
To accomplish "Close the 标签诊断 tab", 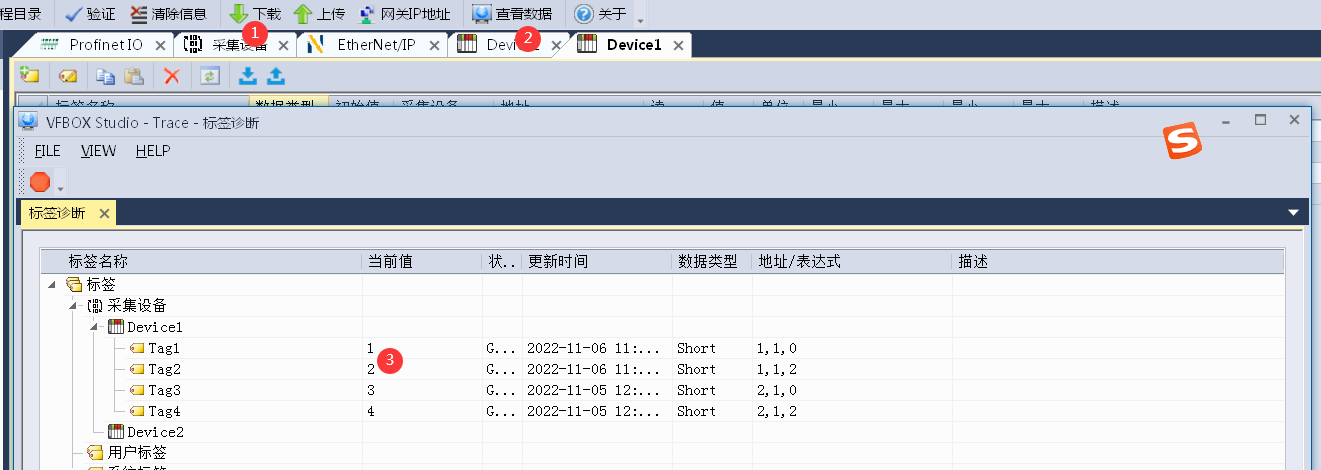I will (104, 213).
